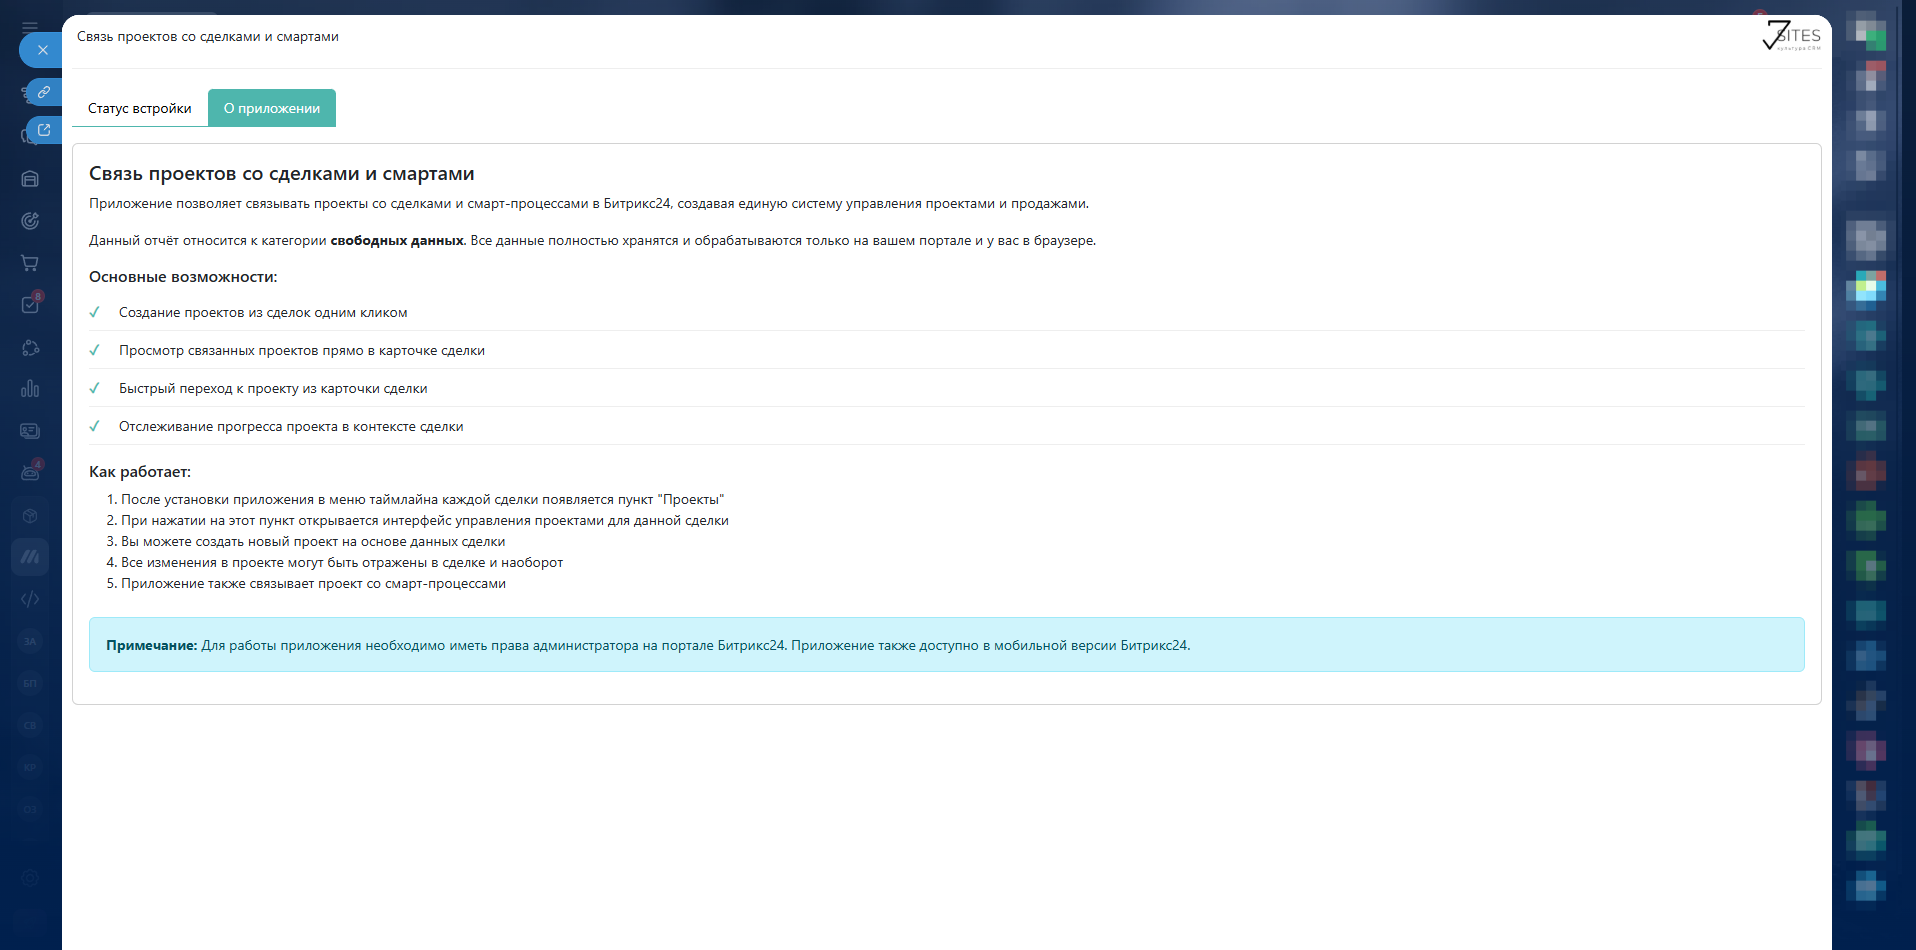Click step 1 about the Проекты timeline item
This screenshot has width=1916, height=950.
click(x=422, y=500)
